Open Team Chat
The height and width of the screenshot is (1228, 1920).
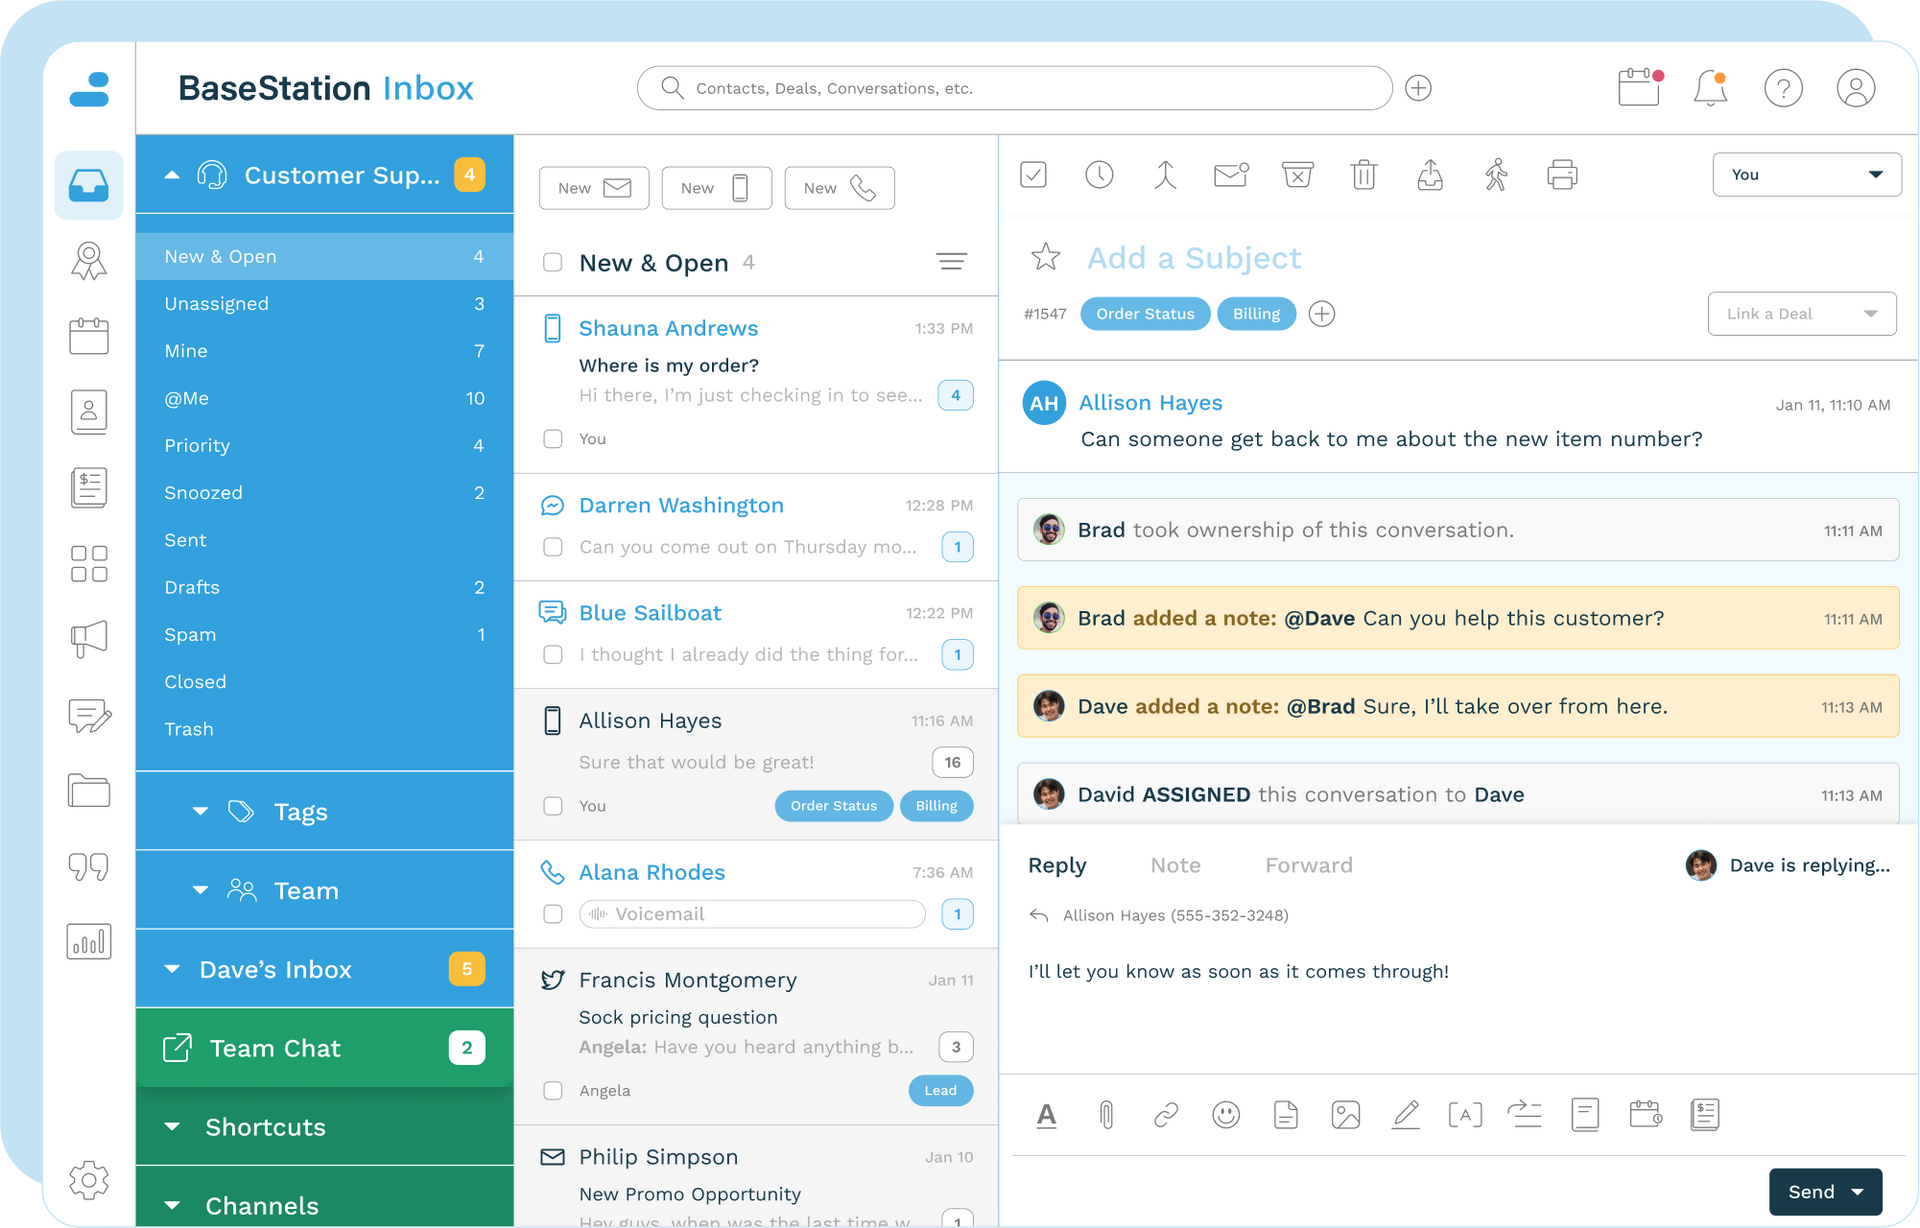coord(325,1048)
